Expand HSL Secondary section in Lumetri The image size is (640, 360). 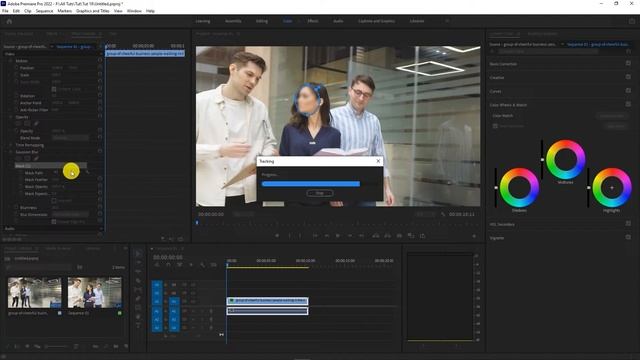click(502, 224)
